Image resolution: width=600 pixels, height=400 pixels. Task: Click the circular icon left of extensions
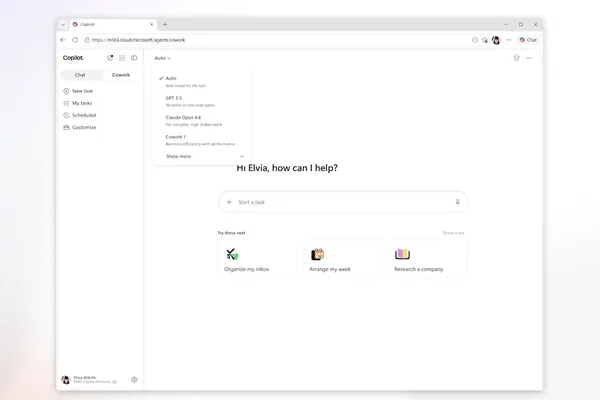click(475, 40)
